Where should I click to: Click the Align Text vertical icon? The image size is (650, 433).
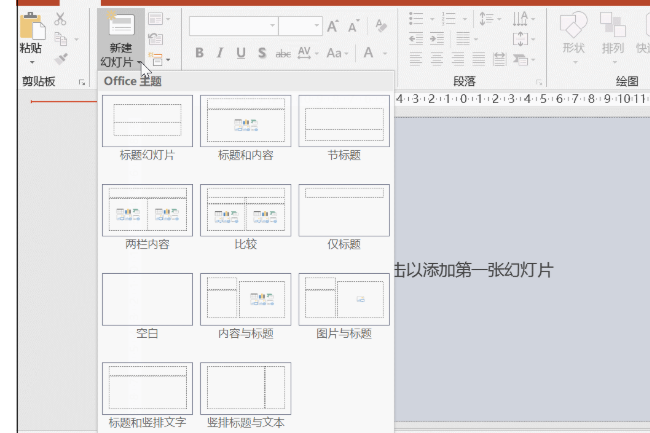[x=520, y=39]
